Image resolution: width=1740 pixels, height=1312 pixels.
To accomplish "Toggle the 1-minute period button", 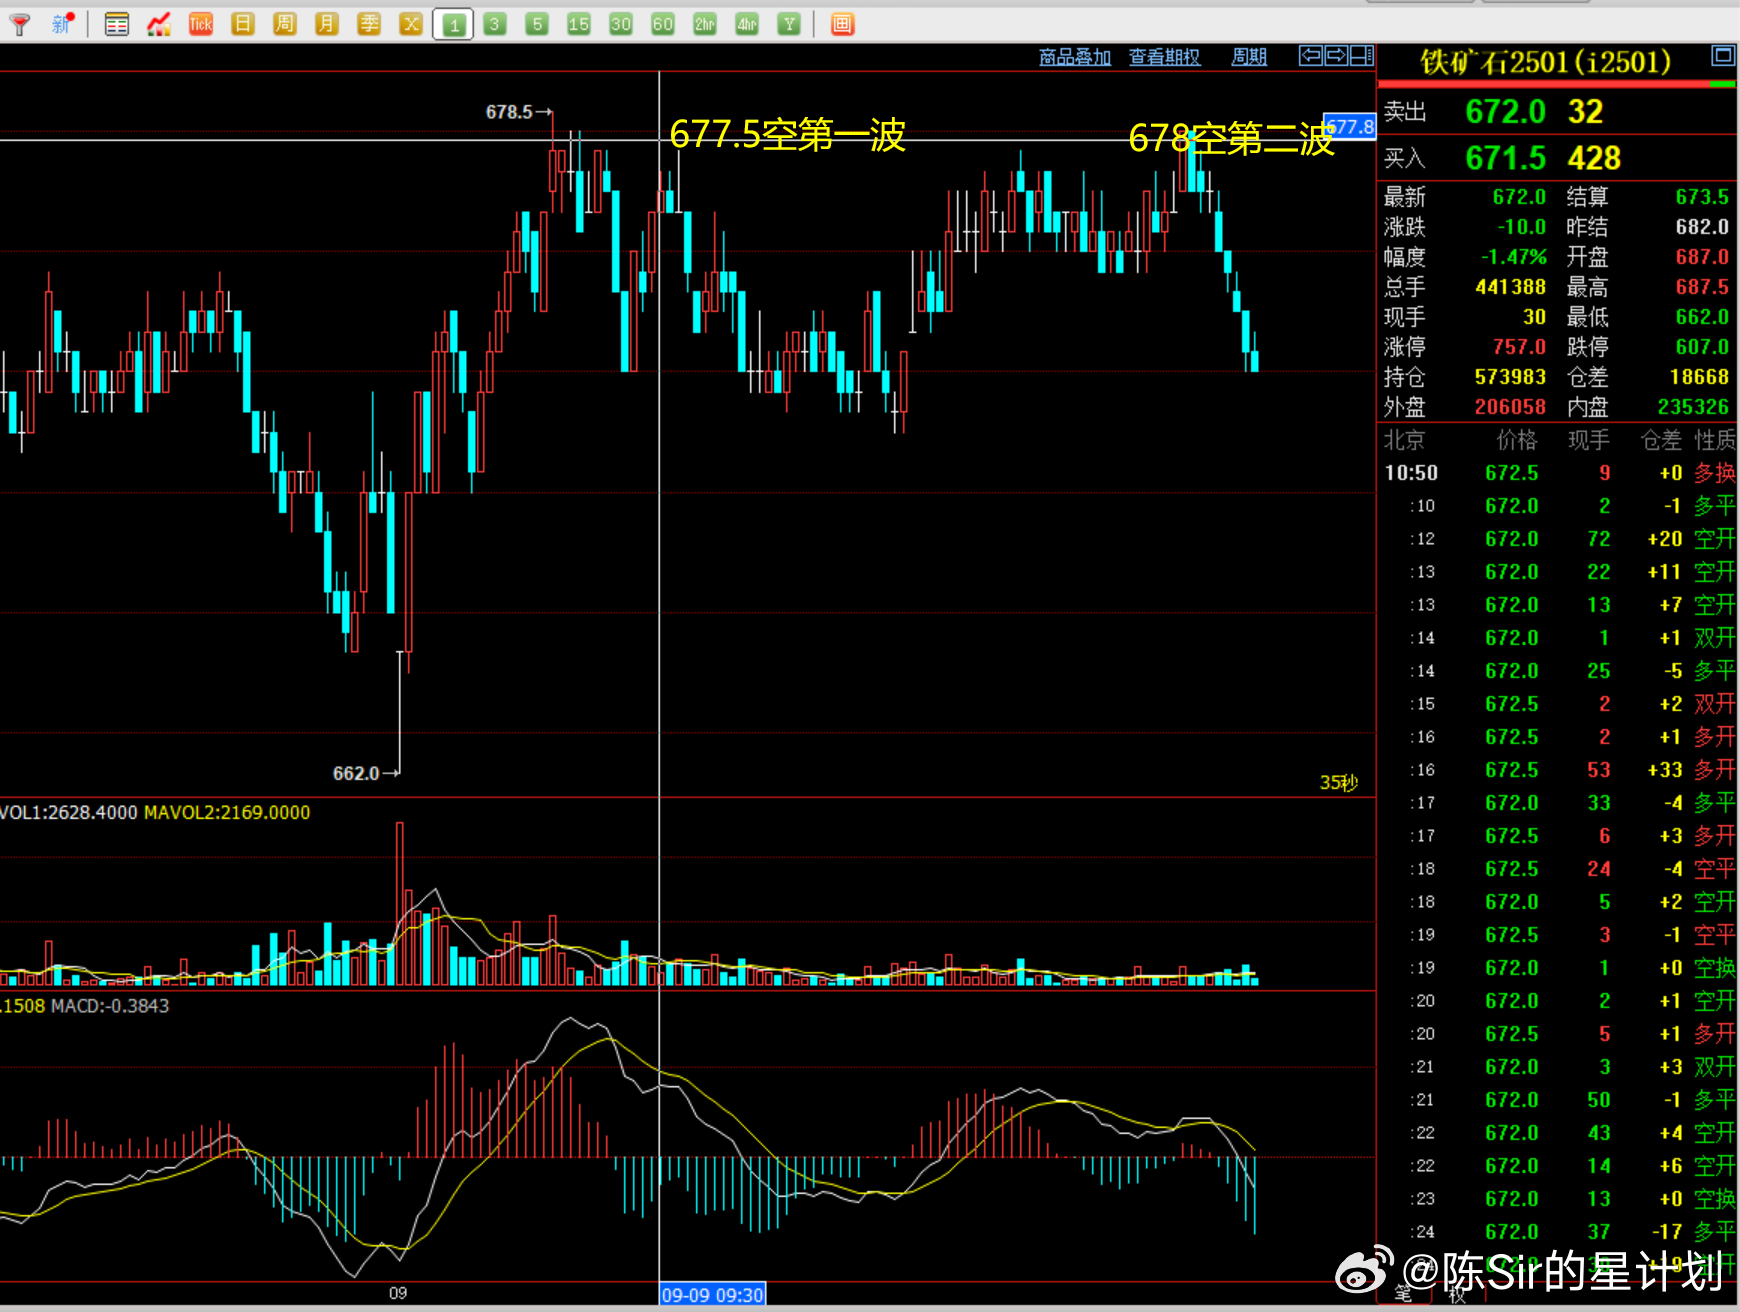I will [x=453, y=24].
